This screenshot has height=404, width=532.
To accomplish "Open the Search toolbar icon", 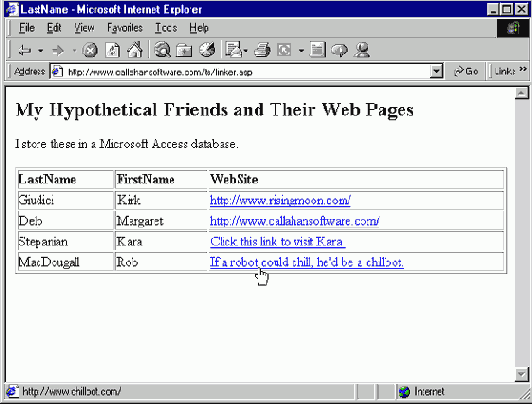I will point(163,50).
